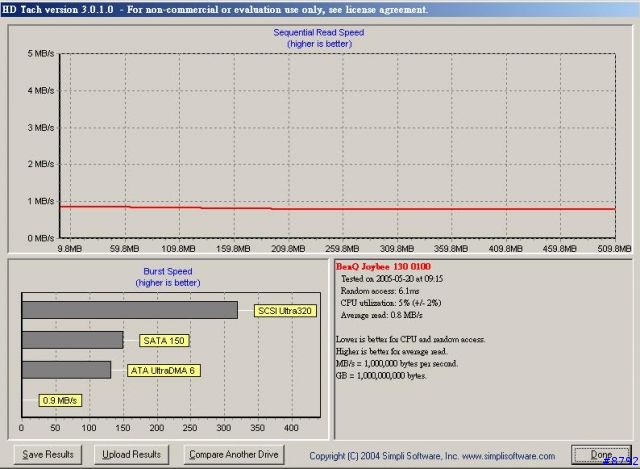Click the SCSI Ultra320 gray bar

[129, 310]
